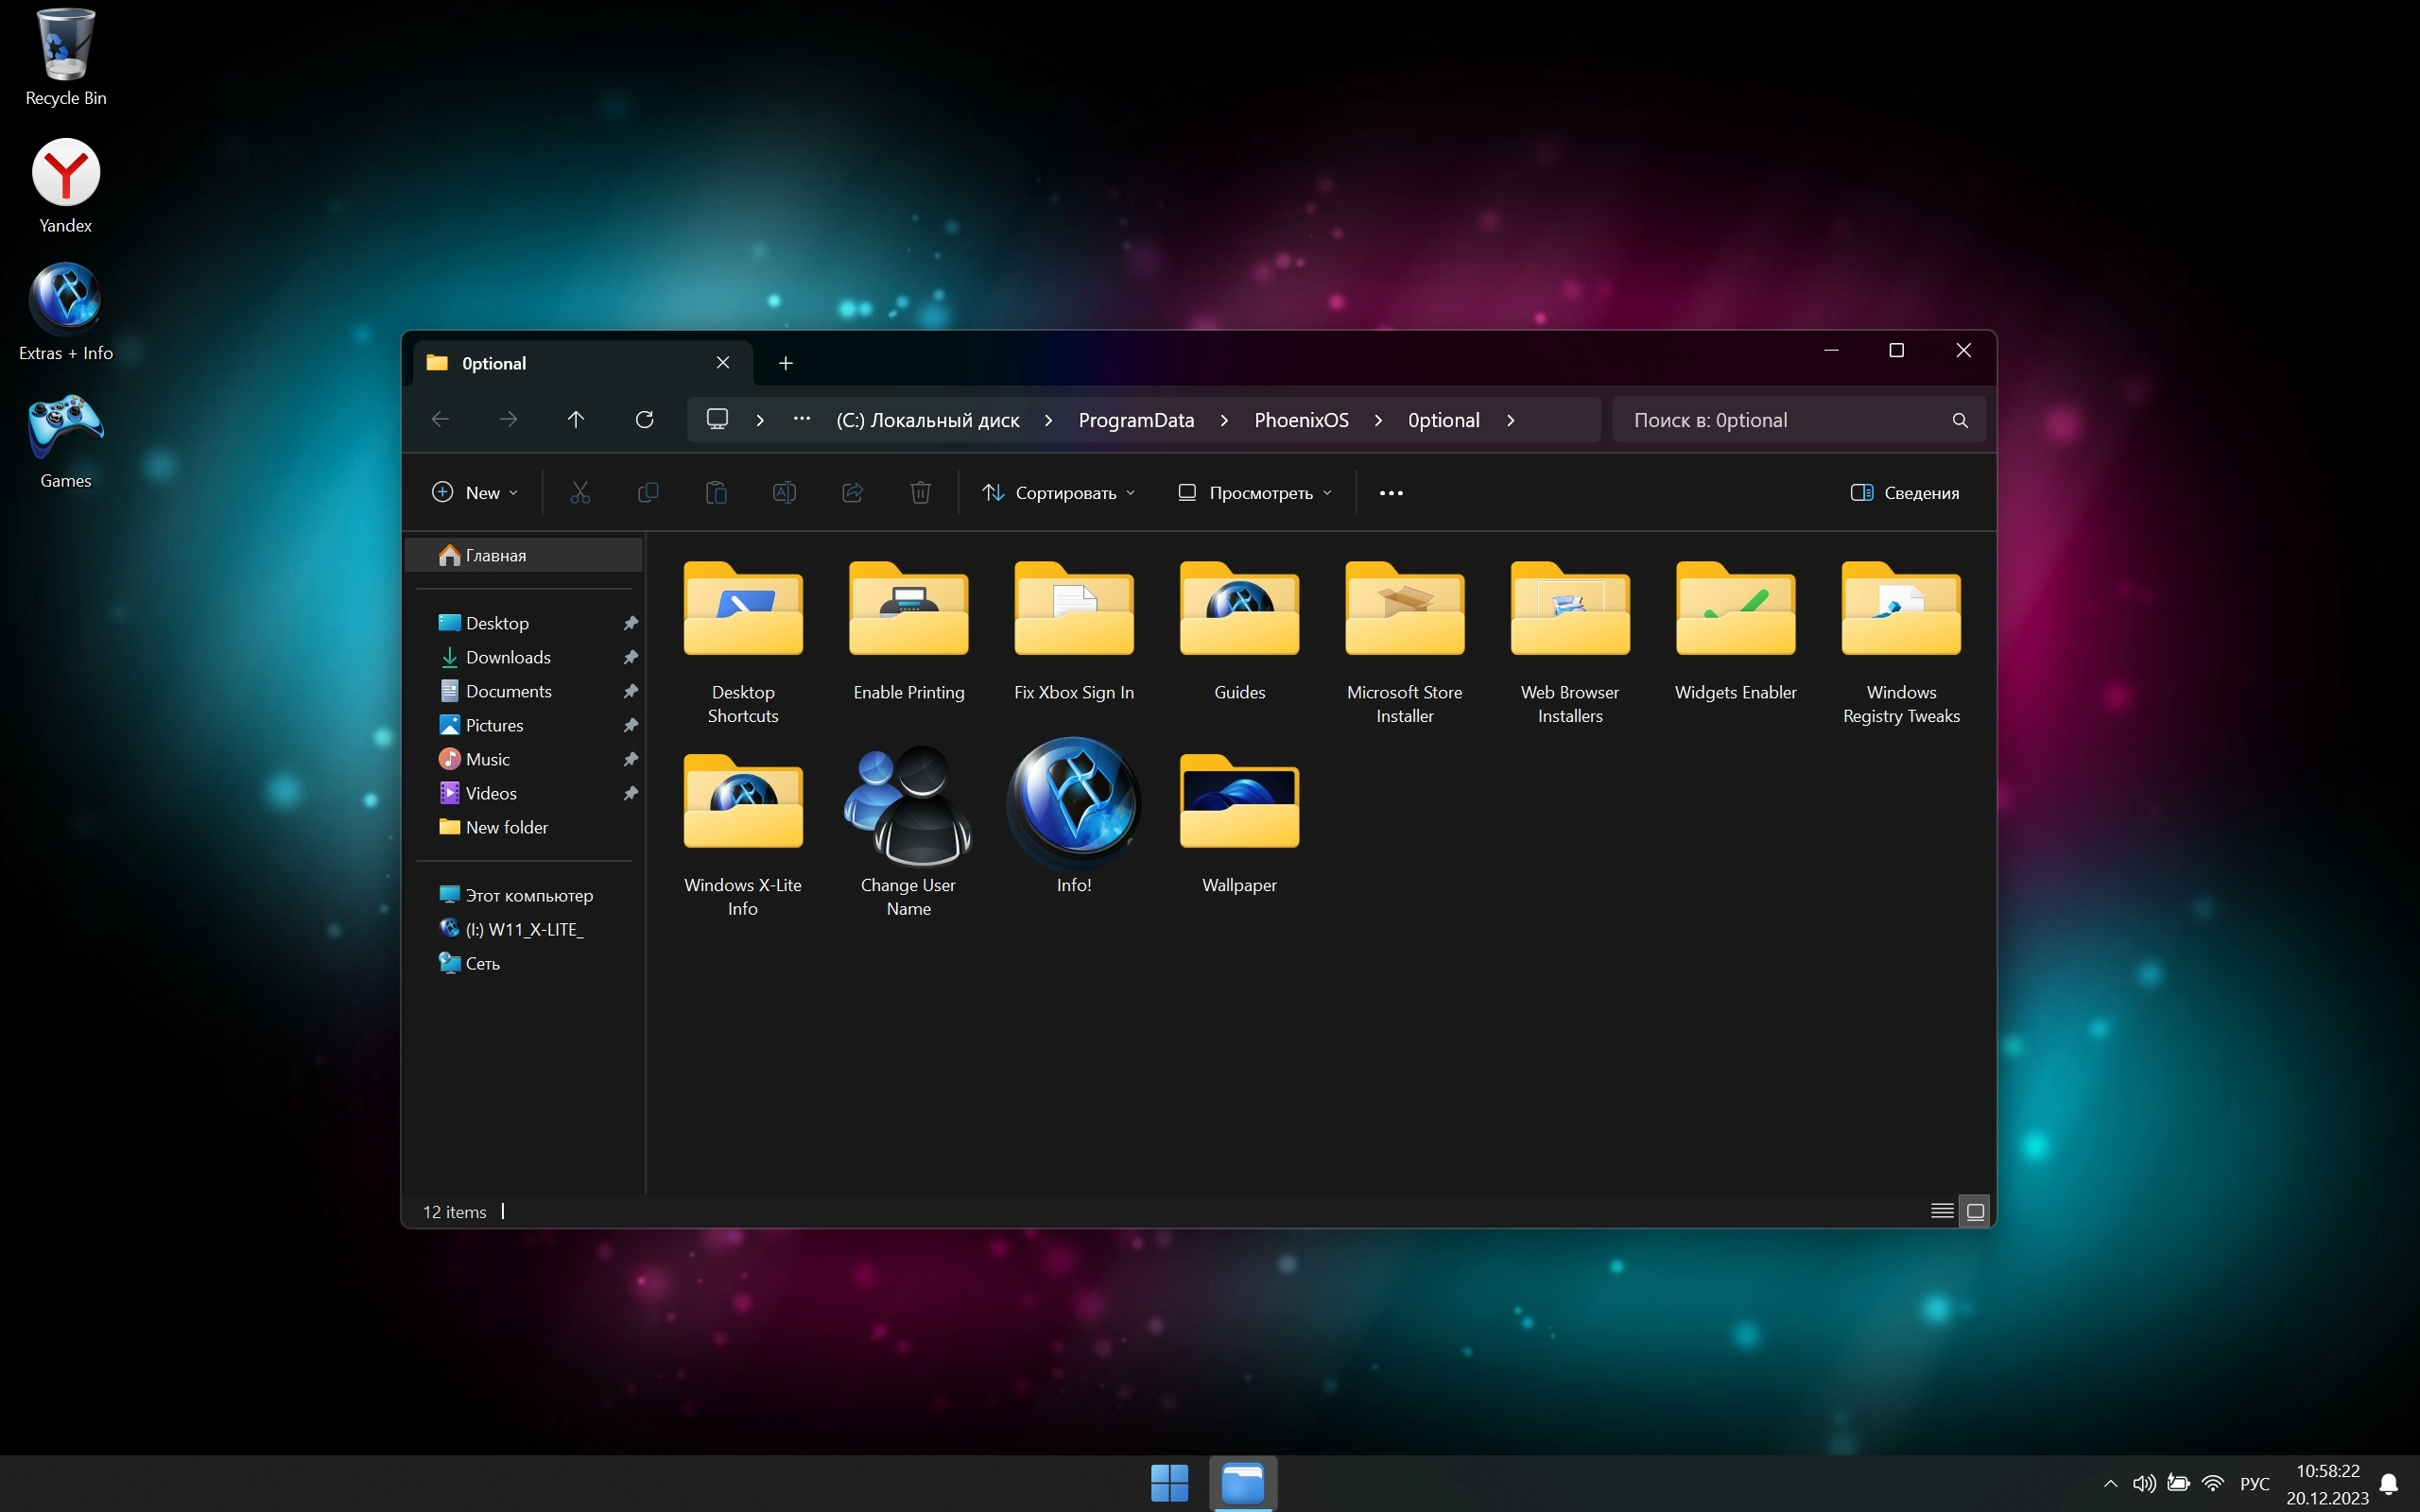Open the three-dot See more menu

pyautogui.click(x=1391, y=493)
